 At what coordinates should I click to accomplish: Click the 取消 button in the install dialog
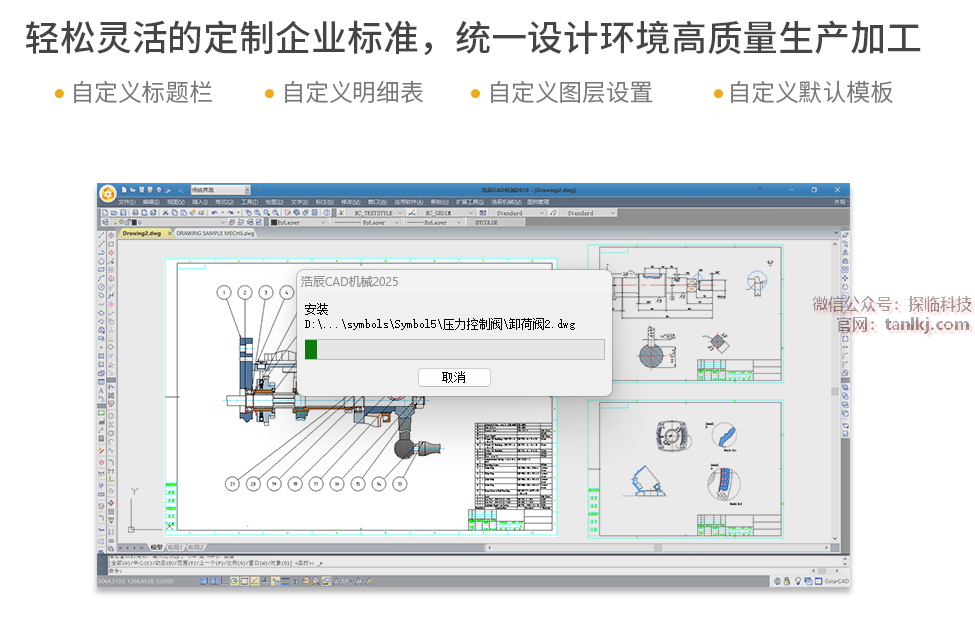coord(454,377)
